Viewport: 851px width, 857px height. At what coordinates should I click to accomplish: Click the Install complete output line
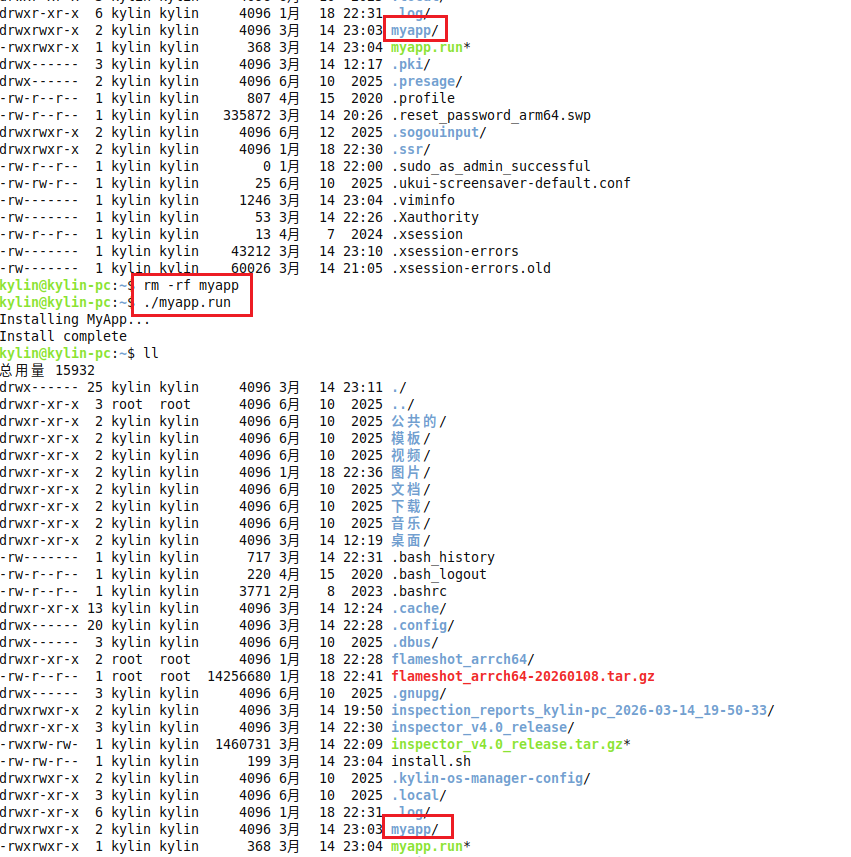(x=65, y=336)
